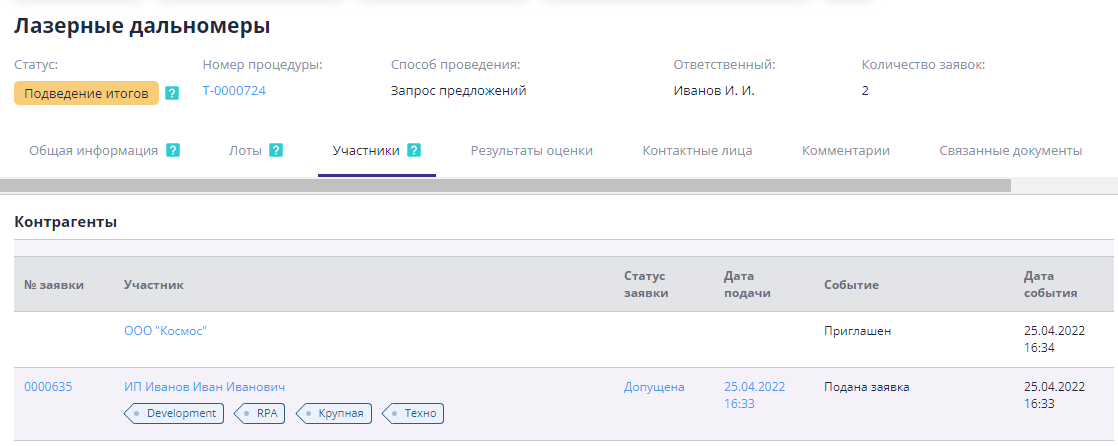1118x446 pixels.
Task: Click the Допущена status link
Action: pyautogui.click(x=654, y=387)
